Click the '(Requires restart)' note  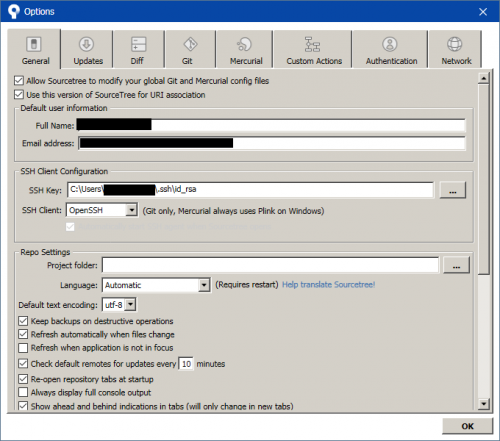(247, 285)
